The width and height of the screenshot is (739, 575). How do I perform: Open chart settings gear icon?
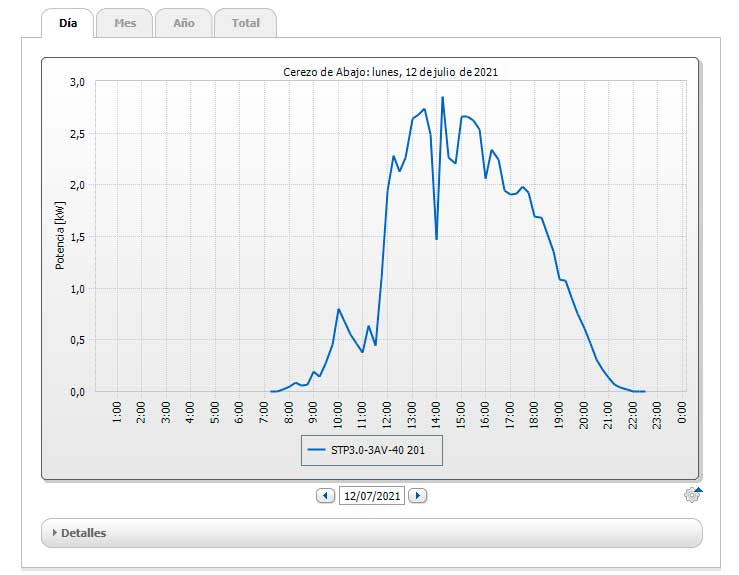[692, 495]
